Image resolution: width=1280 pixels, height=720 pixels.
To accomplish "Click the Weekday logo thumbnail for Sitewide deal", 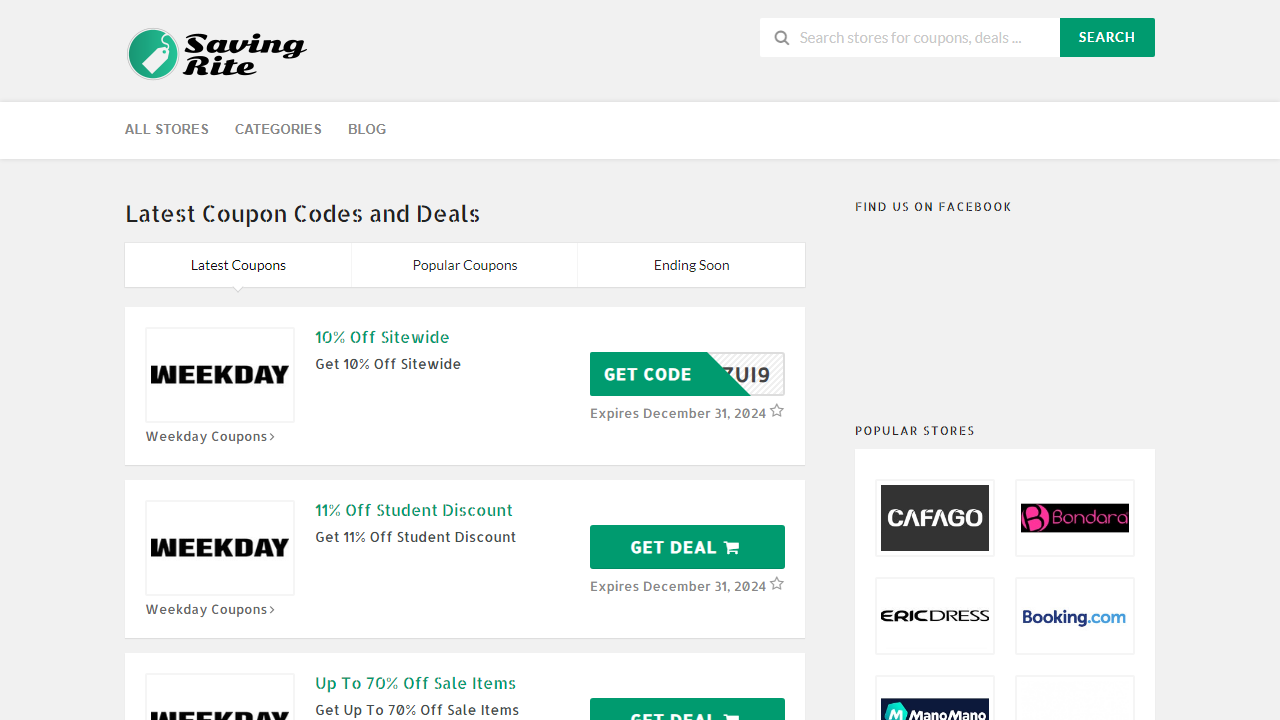I will [x=219, y=374].
